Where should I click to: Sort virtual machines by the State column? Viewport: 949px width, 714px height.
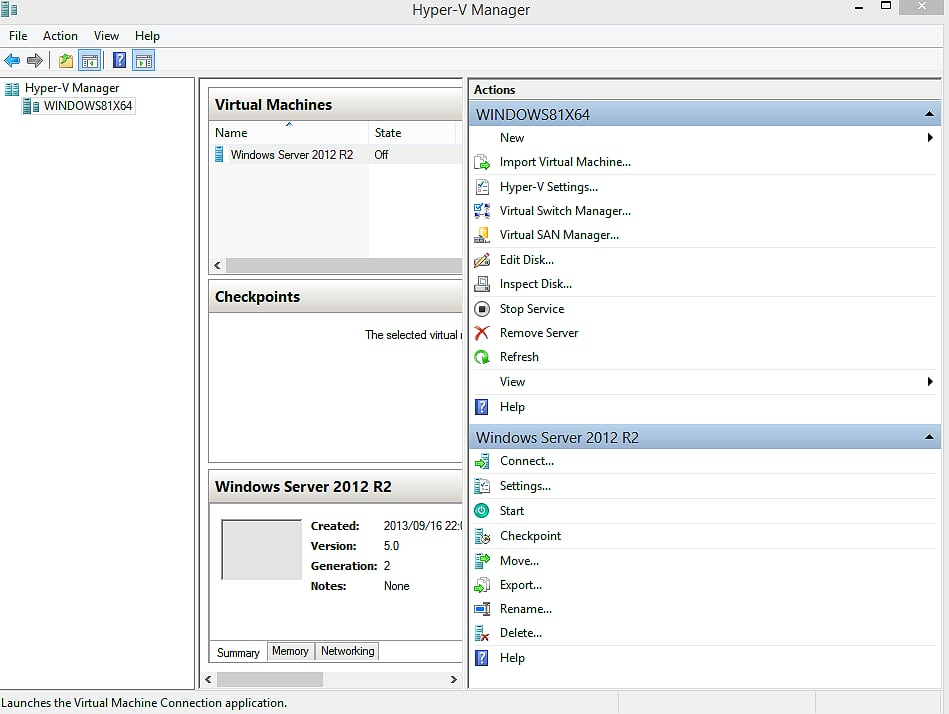(412, 133)
